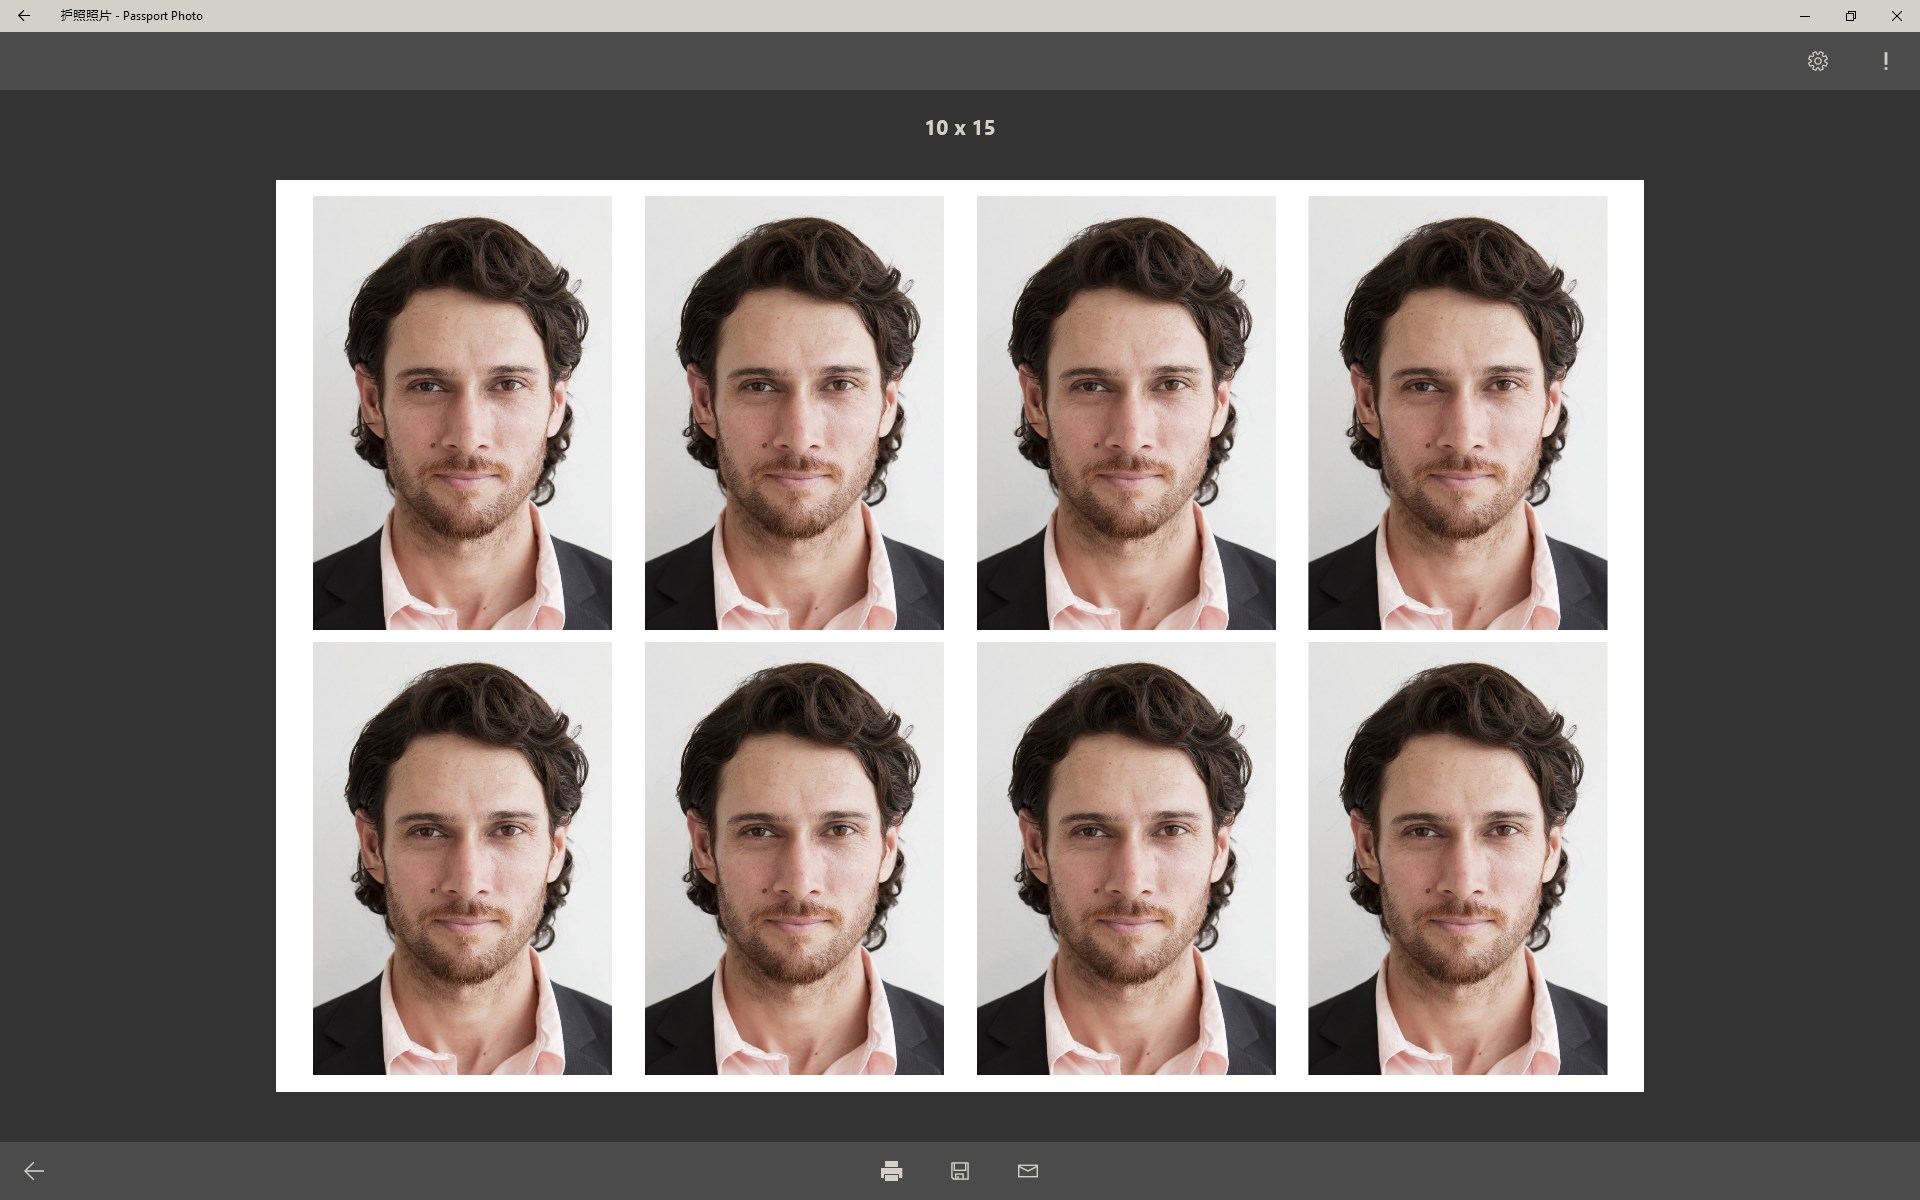Screen dimensions: 1920x1200
Task: Minimize the Passport Photo window
Action: pyautogui.click(x=1805, y=16)
